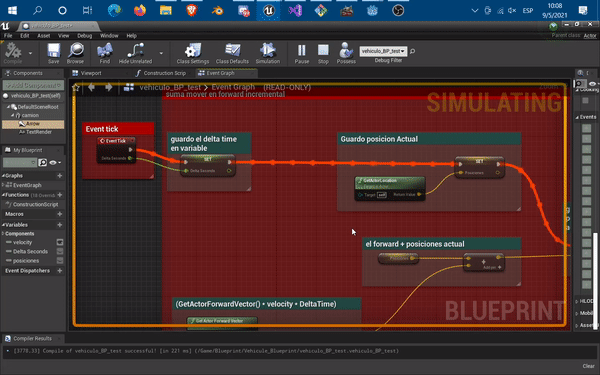Stop the simulation
Viewport: 600px width, 375px height.
323,53
